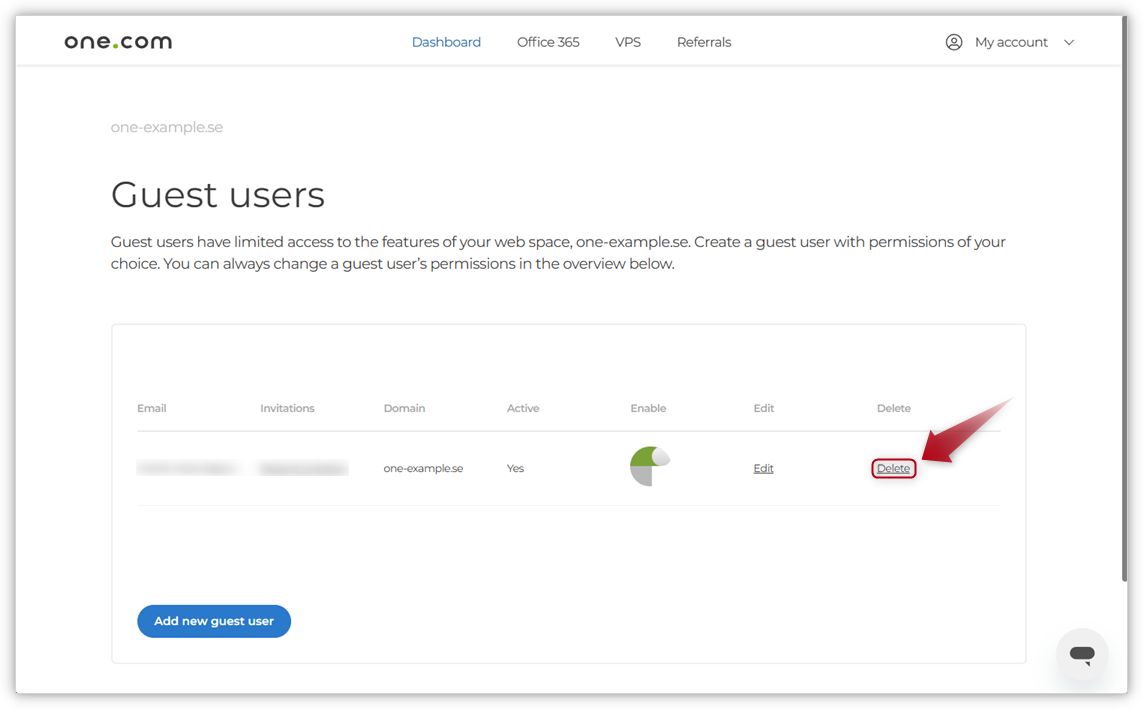Viewport: 1143px width, 709px height.
Task: Click the Add new guest user button
Action: pos(213,621)
